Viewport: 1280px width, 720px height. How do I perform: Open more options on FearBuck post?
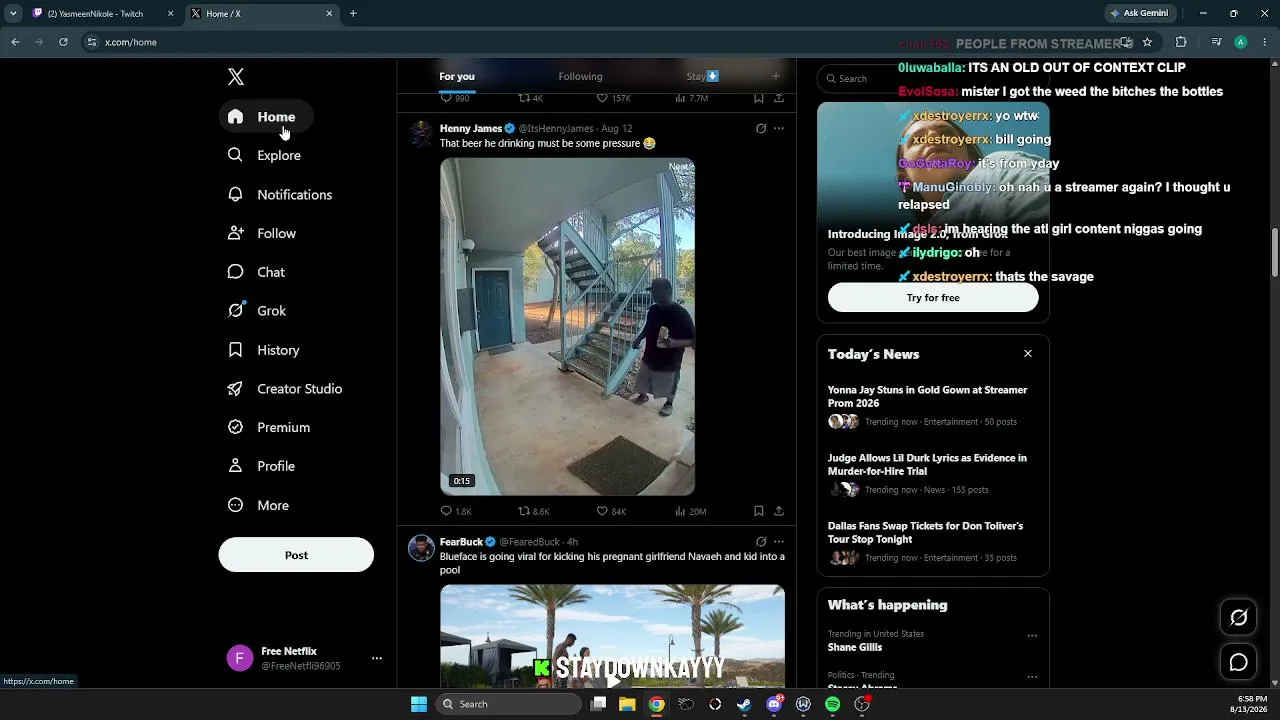[x=779, y=542]
